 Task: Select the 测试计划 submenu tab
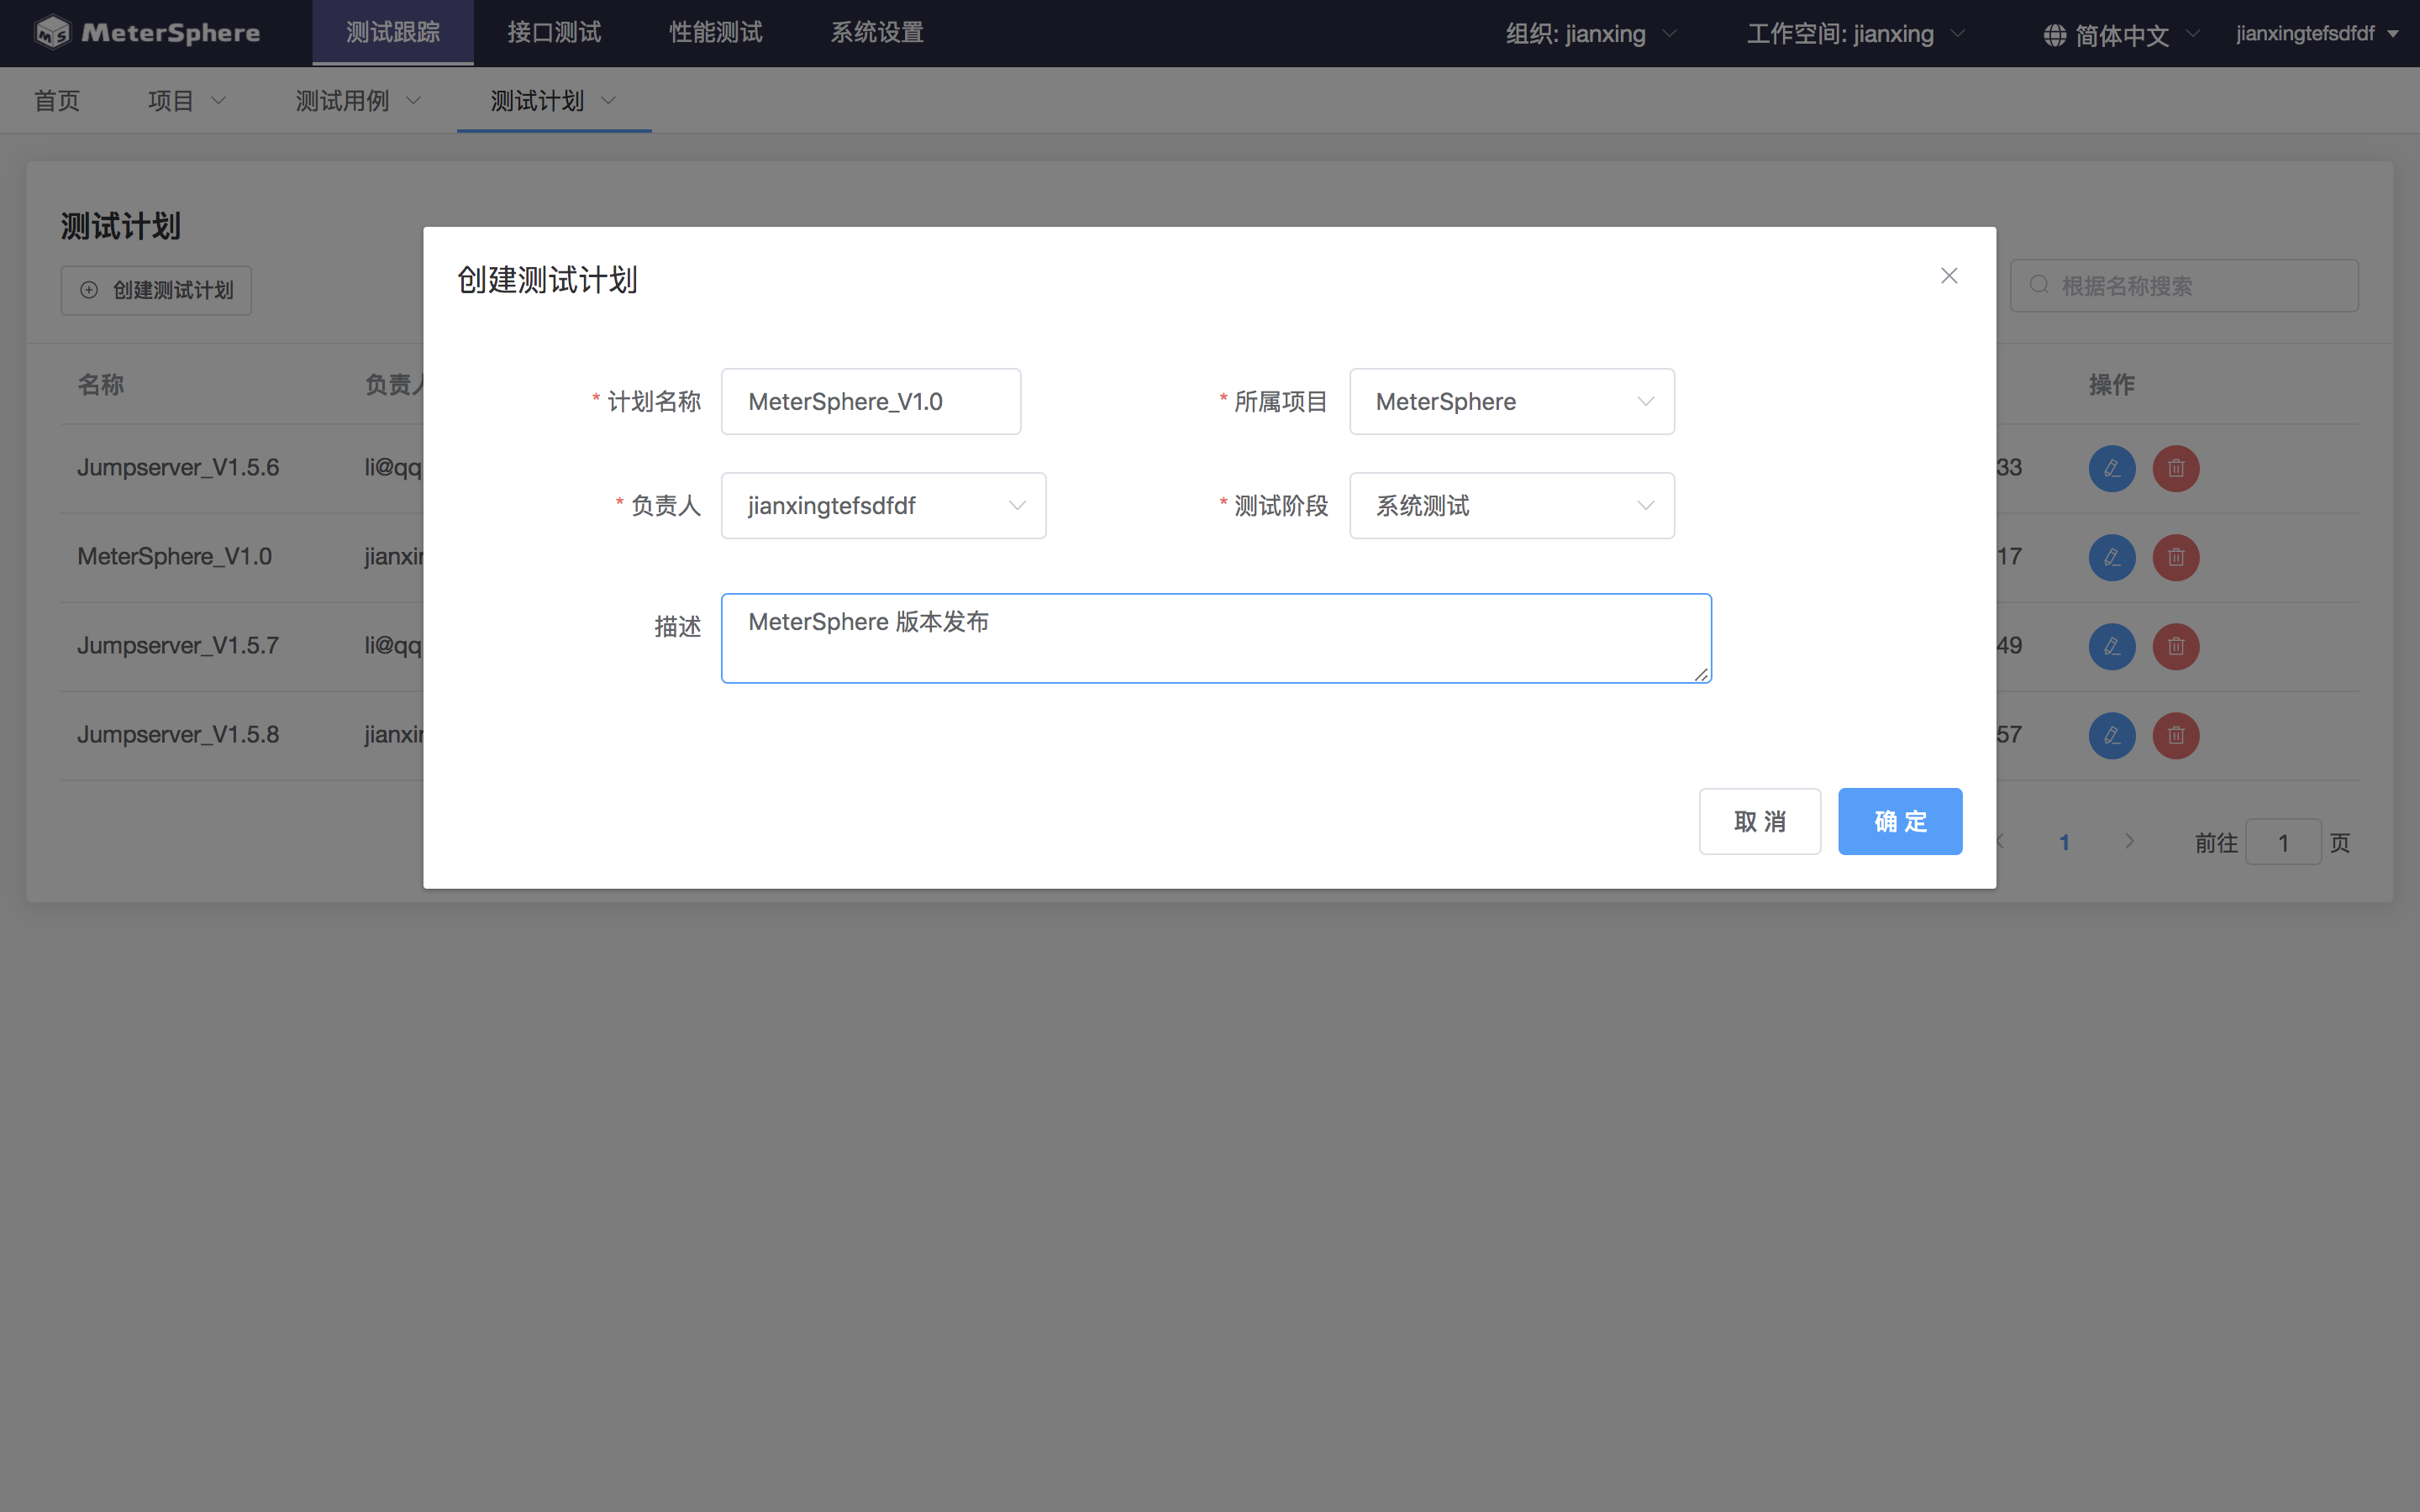[x=554, y=101]
